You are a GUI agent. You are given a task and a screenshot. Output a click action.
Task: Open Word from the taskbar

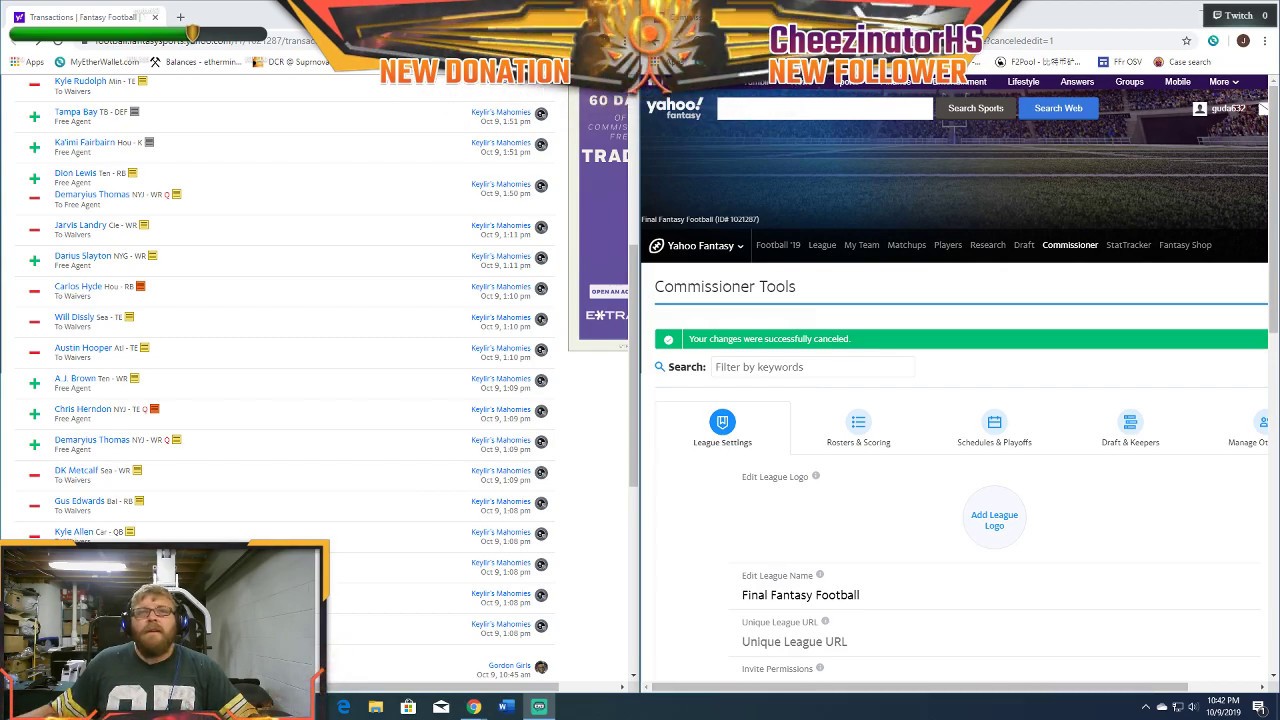click(506, 707)
